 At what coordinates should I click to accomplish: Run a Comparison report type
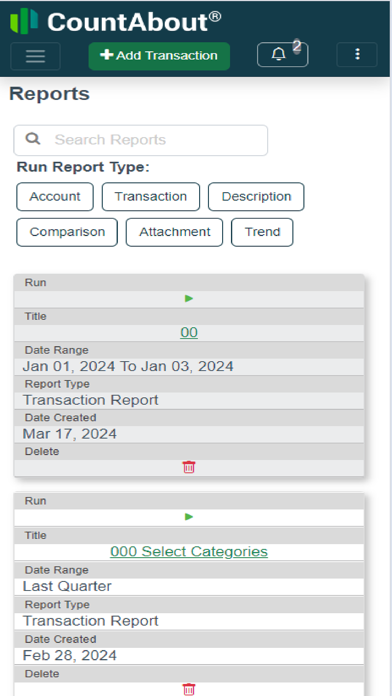(67, 232)
